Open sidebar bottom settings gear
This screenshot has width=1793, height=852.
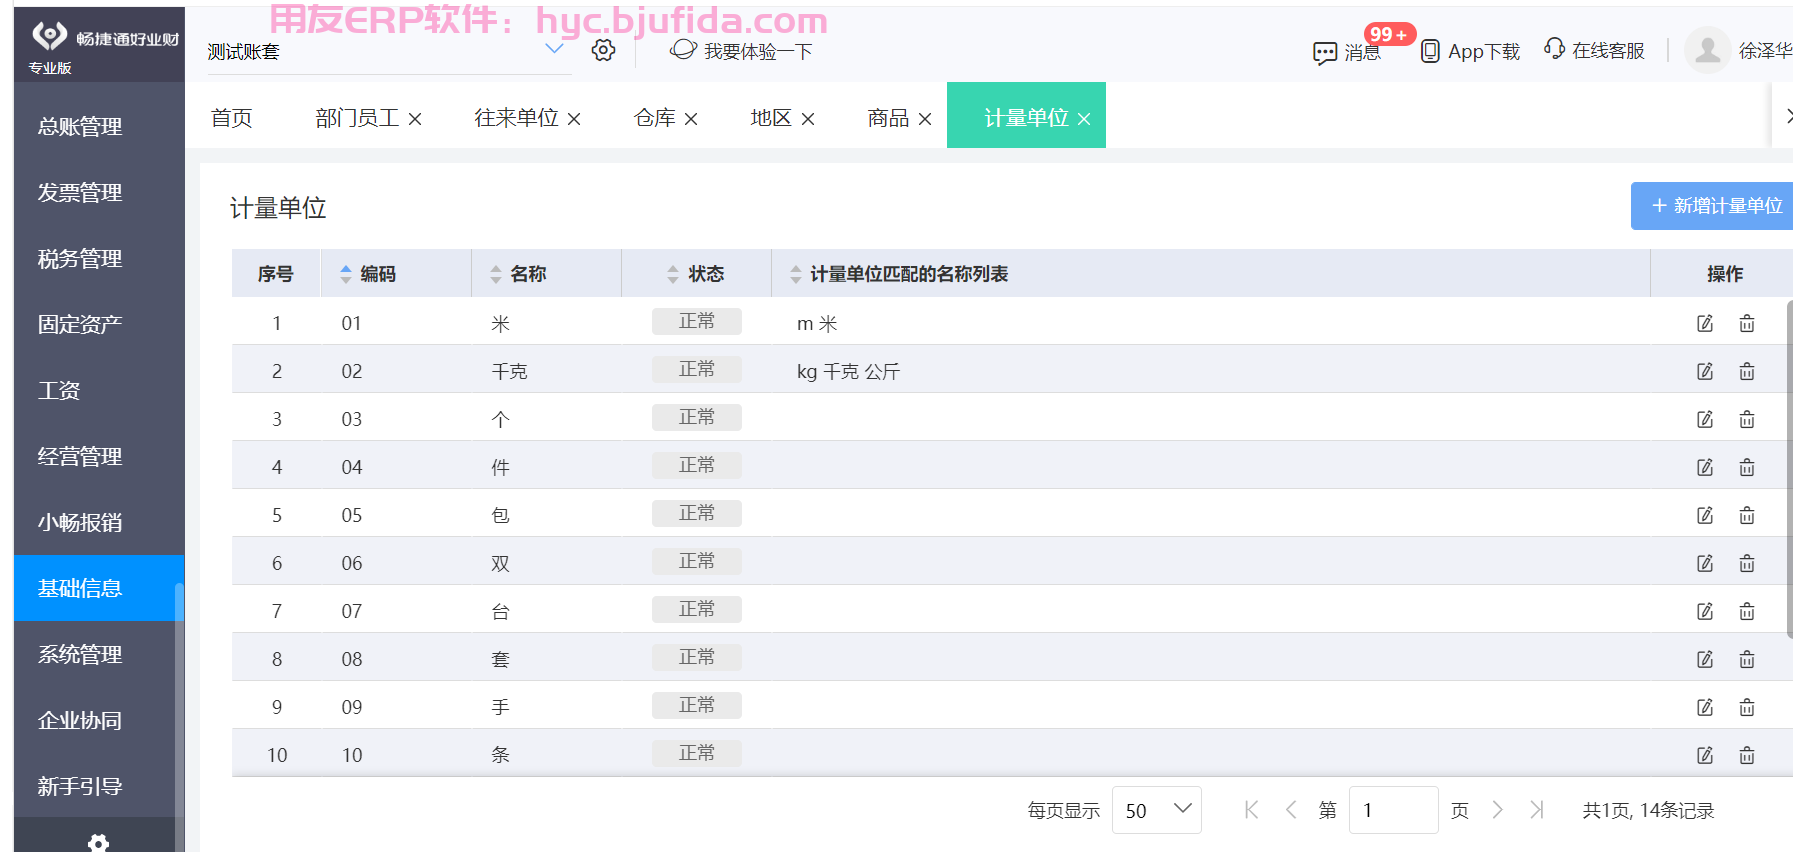pyautogui.click(x=98, y=842)
